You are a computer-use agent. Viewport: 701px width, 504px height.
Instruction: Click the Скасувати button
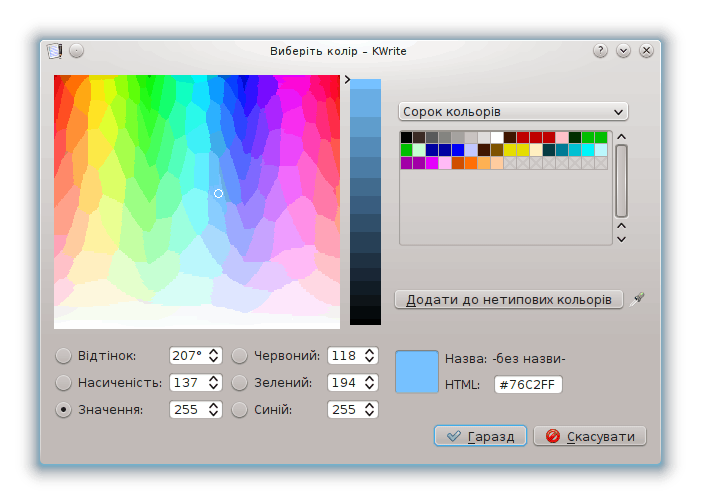(x=590, y=436)
